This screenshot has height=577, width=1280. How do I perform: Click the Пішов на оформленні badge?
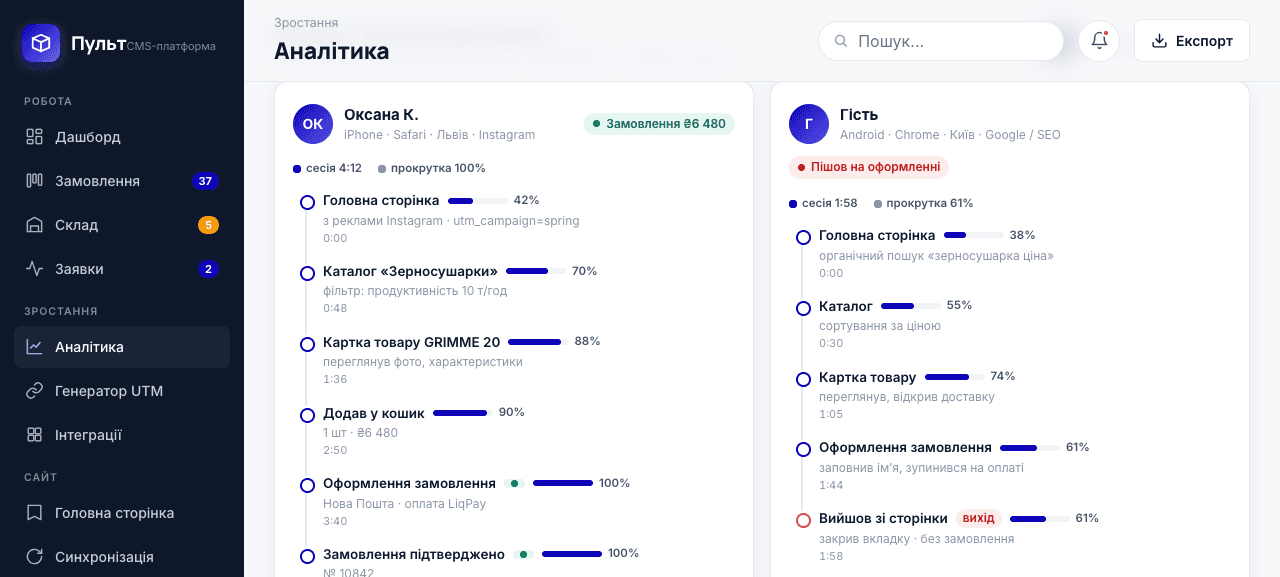click(869, 167)
